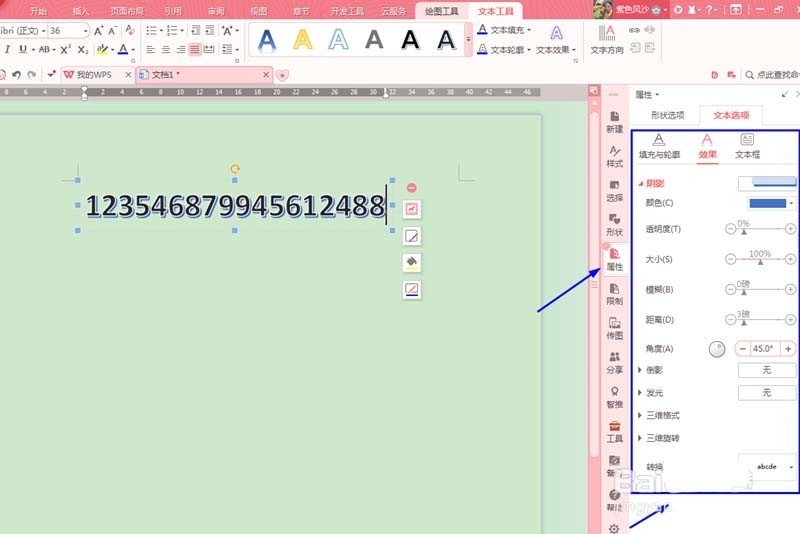800x534 pixels.
Task: Open the 引用 ribbon tab
Action: [173, 11]
